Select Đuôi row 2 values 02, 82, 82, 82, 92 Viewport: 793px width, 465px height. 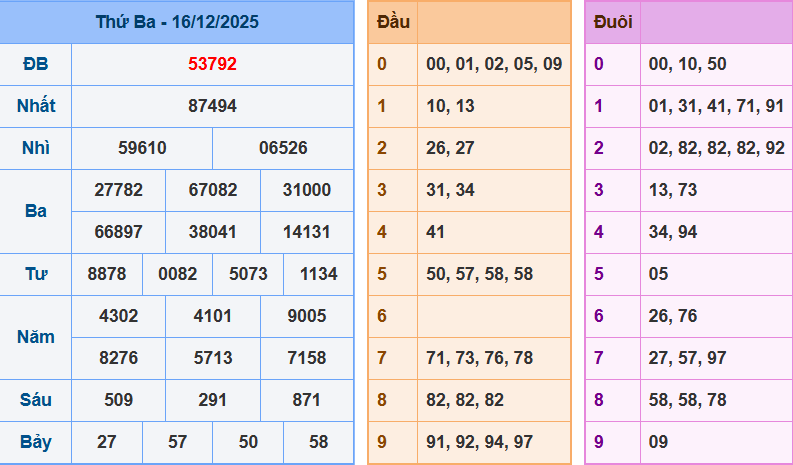716,148
